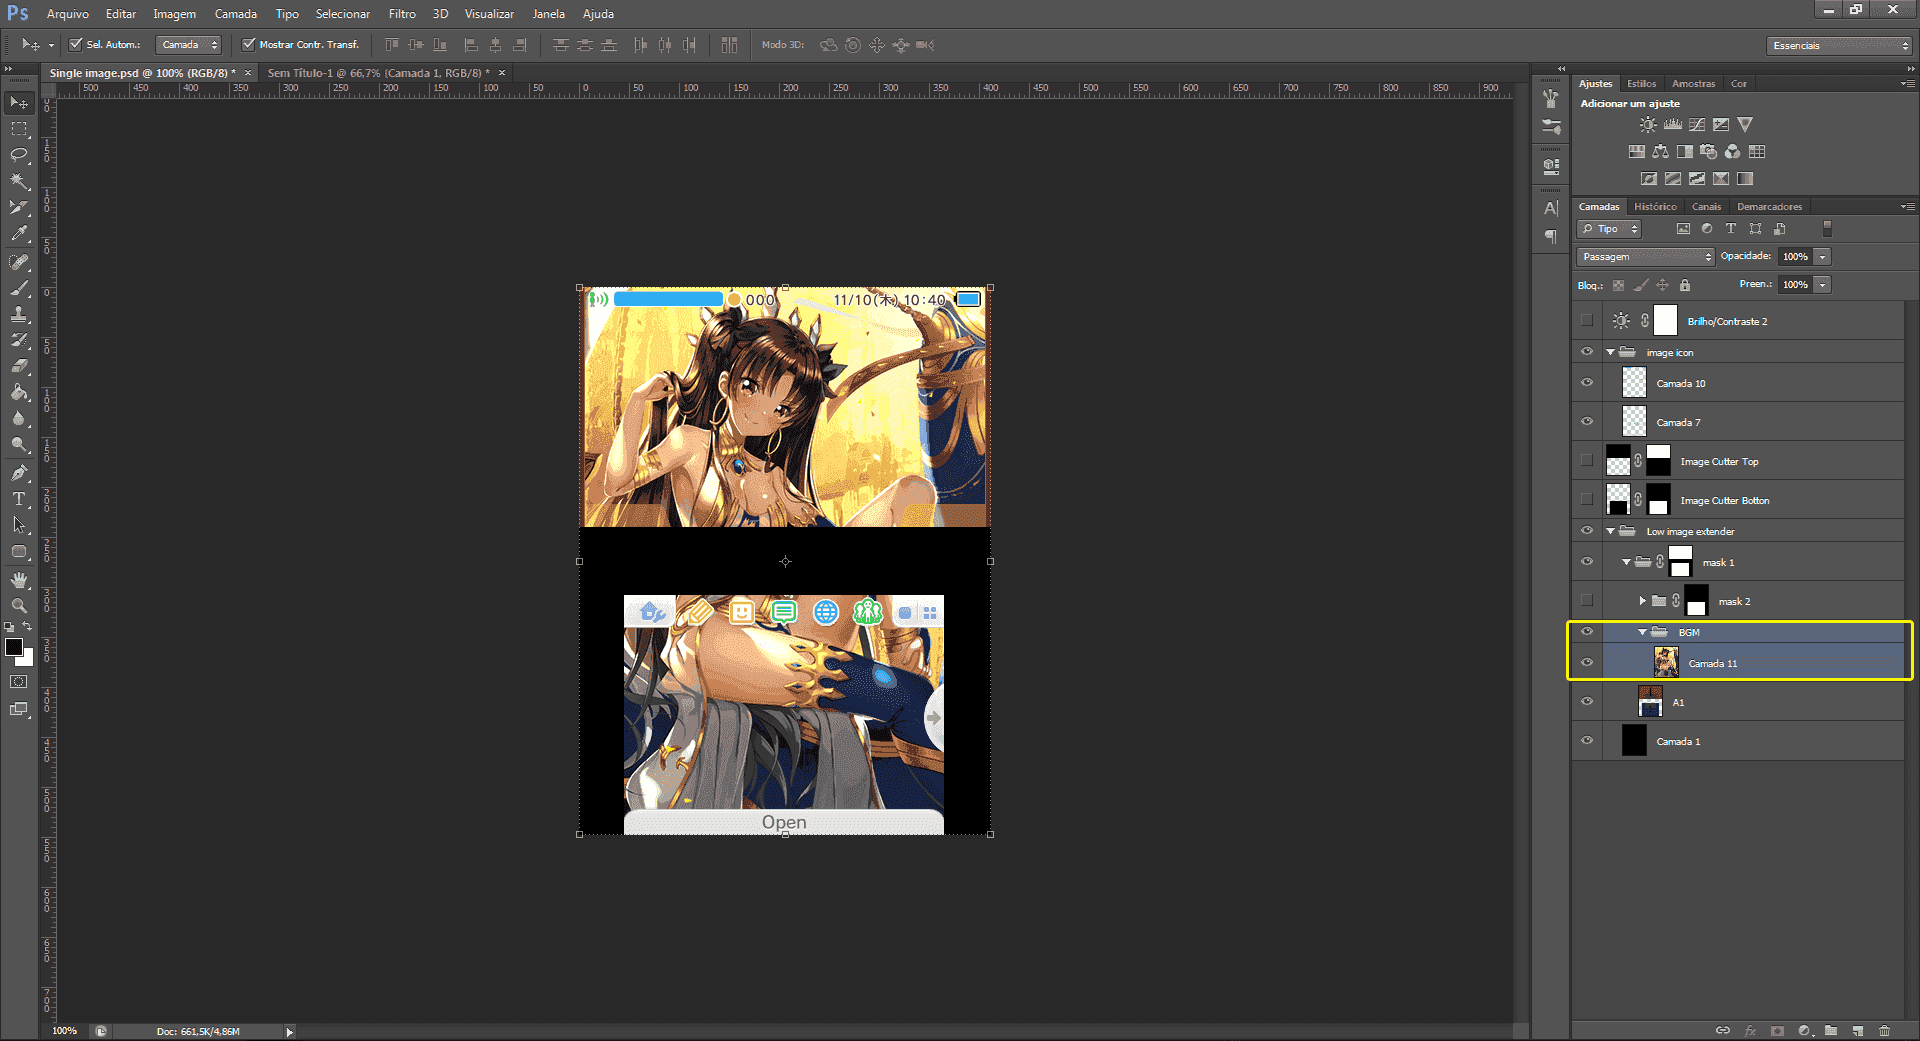1920x1041 pixels.
Task: Choose the Crop tool
Action: (x=19, y=207)
